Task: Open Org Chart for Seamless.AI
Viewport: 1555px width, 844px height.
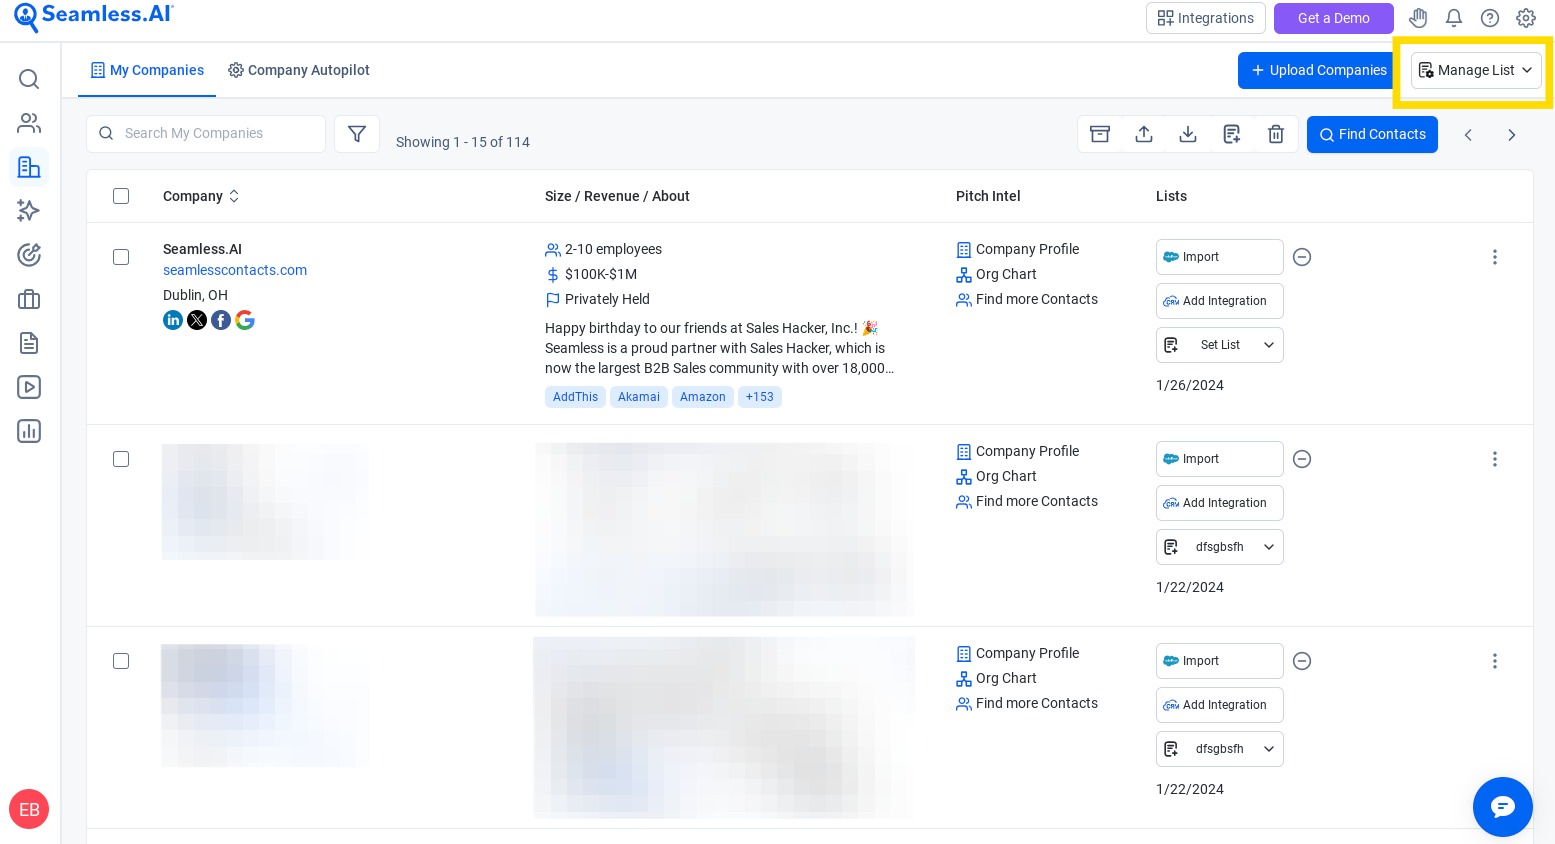Action: tap(996, 274)
